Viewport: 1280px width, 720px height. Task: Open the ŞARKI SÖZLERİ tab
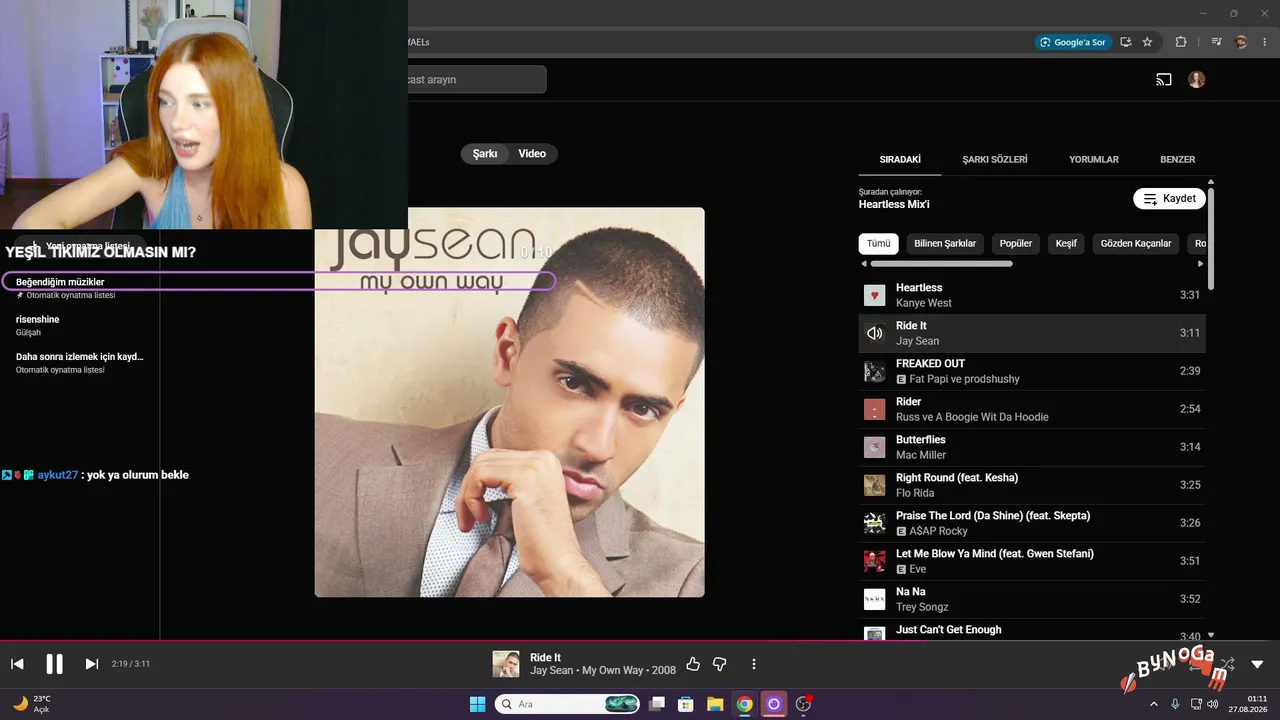995,160
